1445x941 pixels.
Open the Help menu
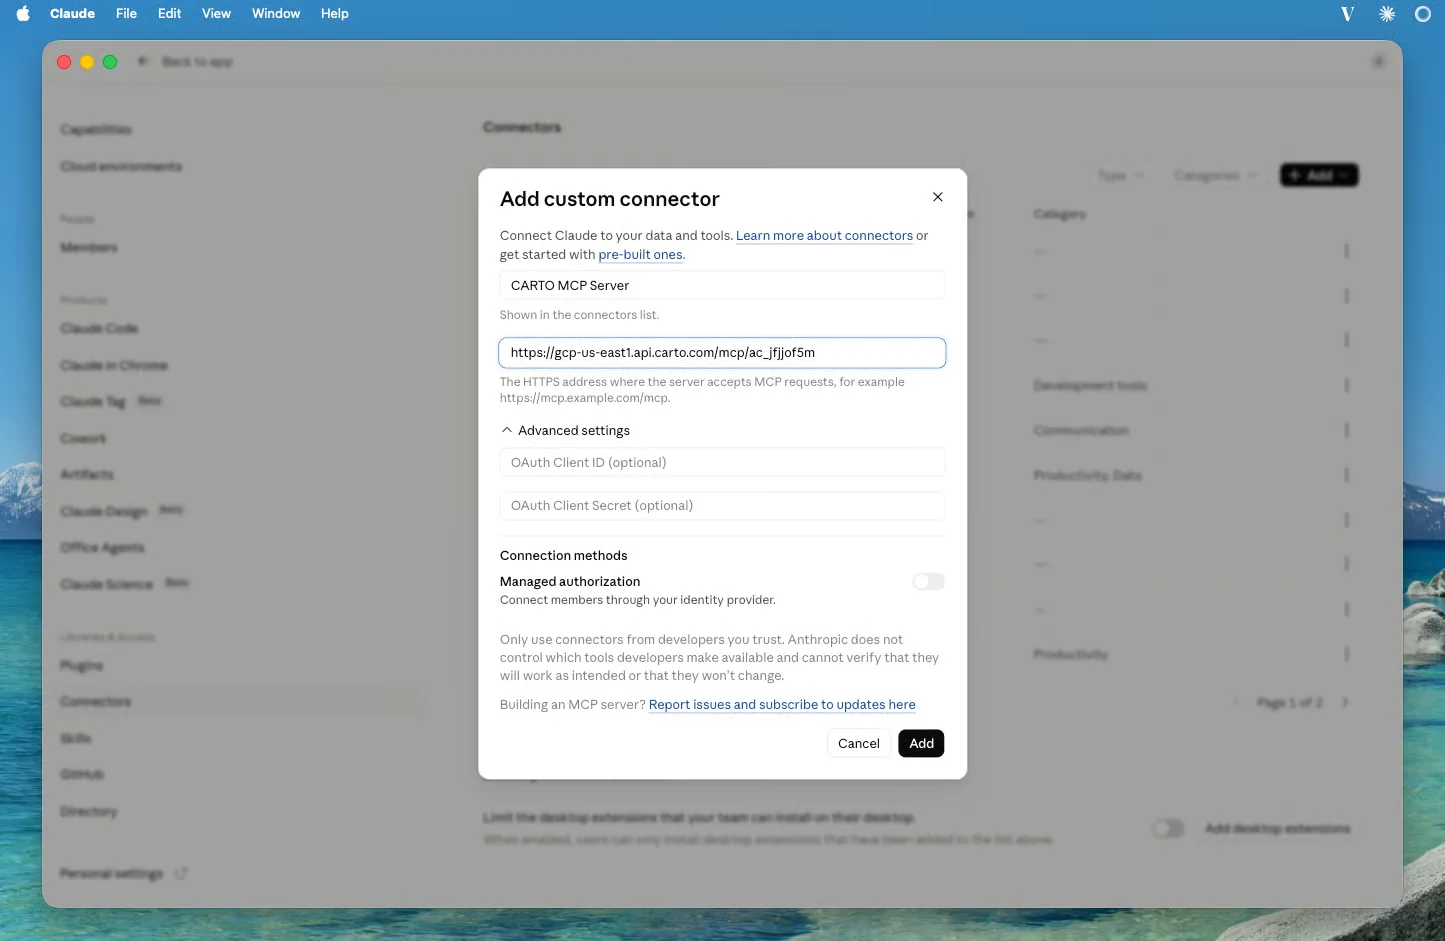point(334,14)
